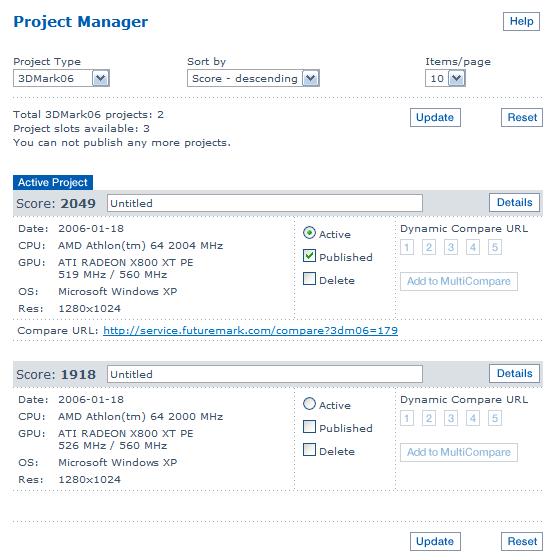Viewport: 560px width, 560px height.
Task: Click the top Reset button
Action: [x=522, y=118]
